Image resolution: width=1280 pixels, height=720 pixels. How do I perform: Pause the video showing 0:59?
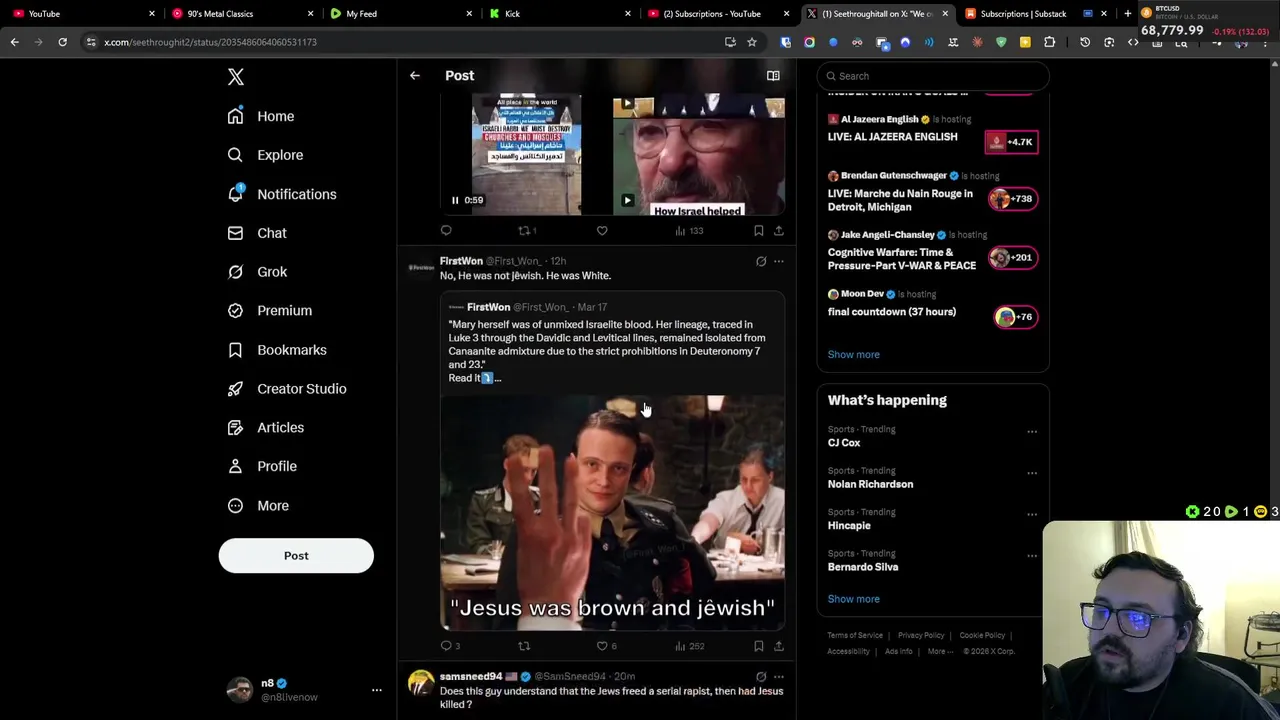[455, 200]
